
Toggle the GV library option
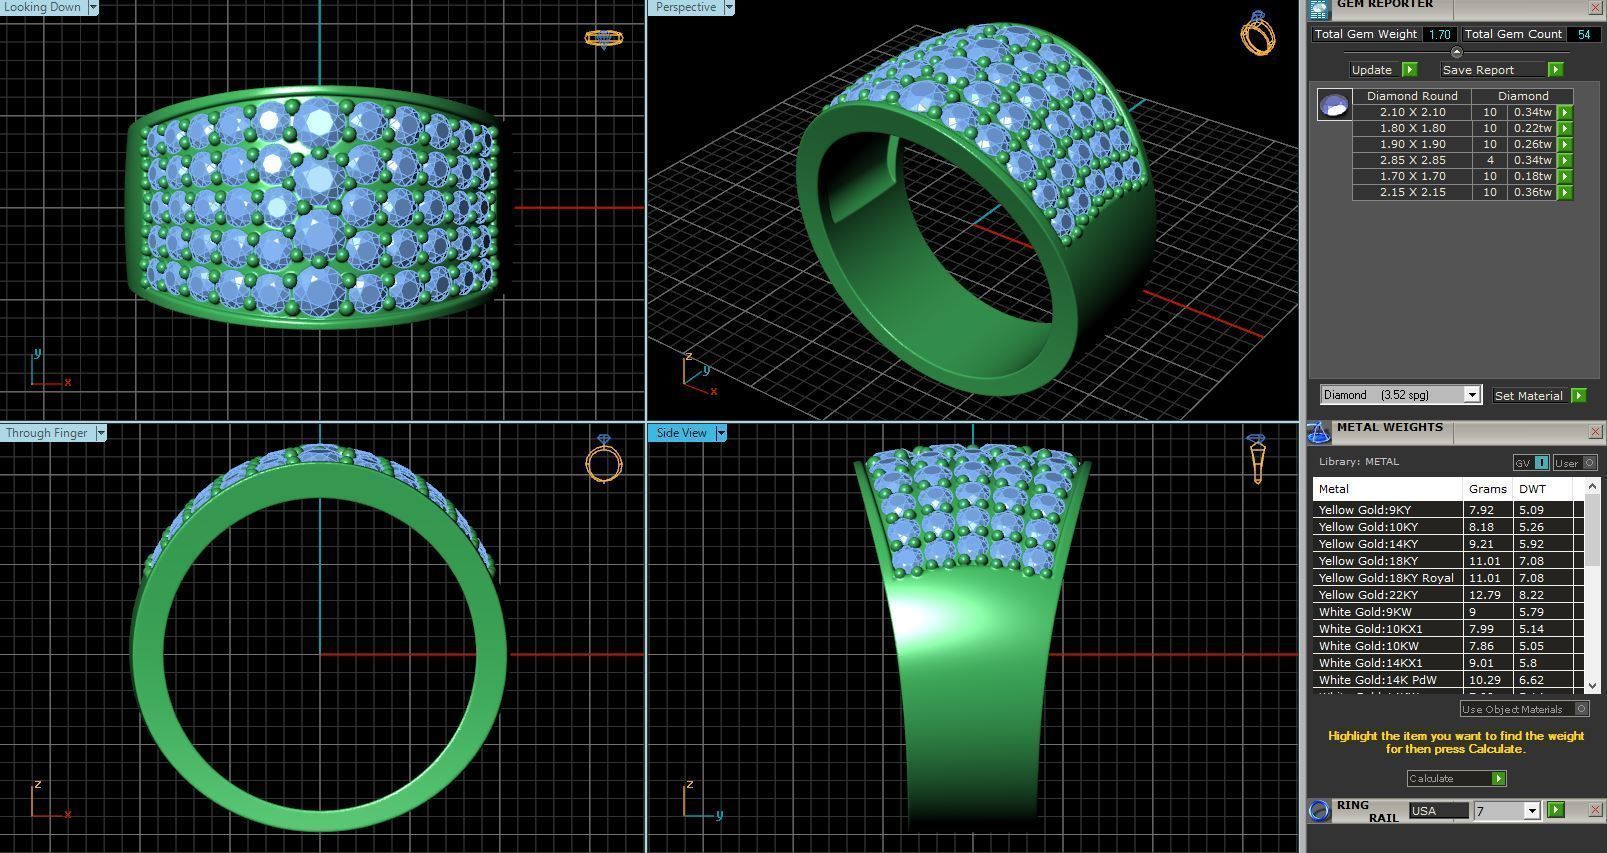(1531, 462)
